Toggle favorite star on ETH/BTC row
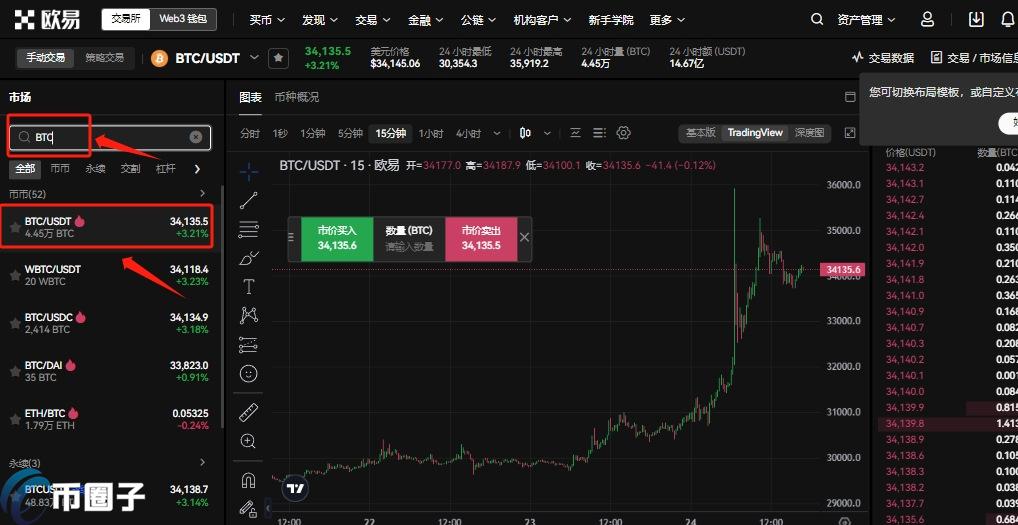 tap(14, 419)
